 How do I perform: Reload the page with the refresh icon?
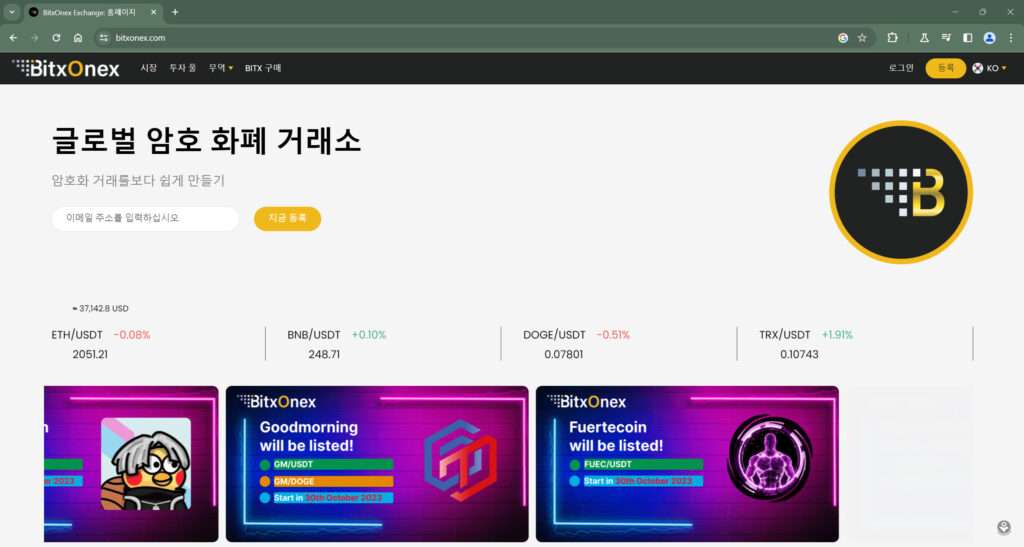click(56, 38)
